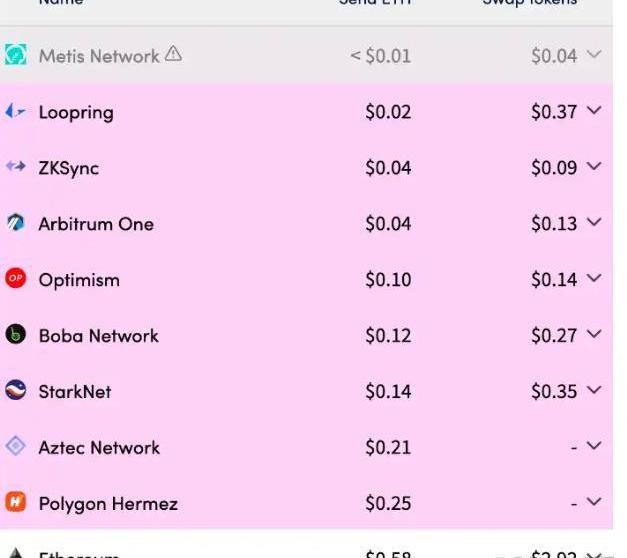Expand the ZKSync row chevron
Image resolution: width=627 pixels, height=558 pixels.
(595, 167)
